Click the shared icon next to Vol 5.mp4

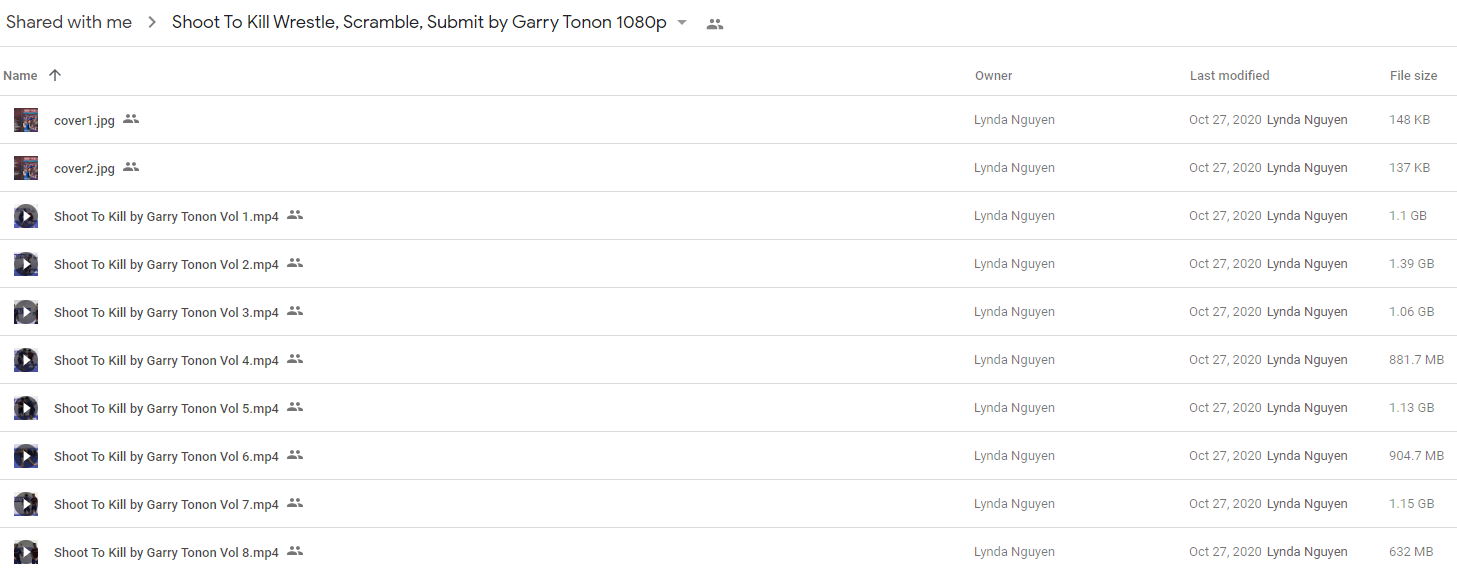[295, 407]
